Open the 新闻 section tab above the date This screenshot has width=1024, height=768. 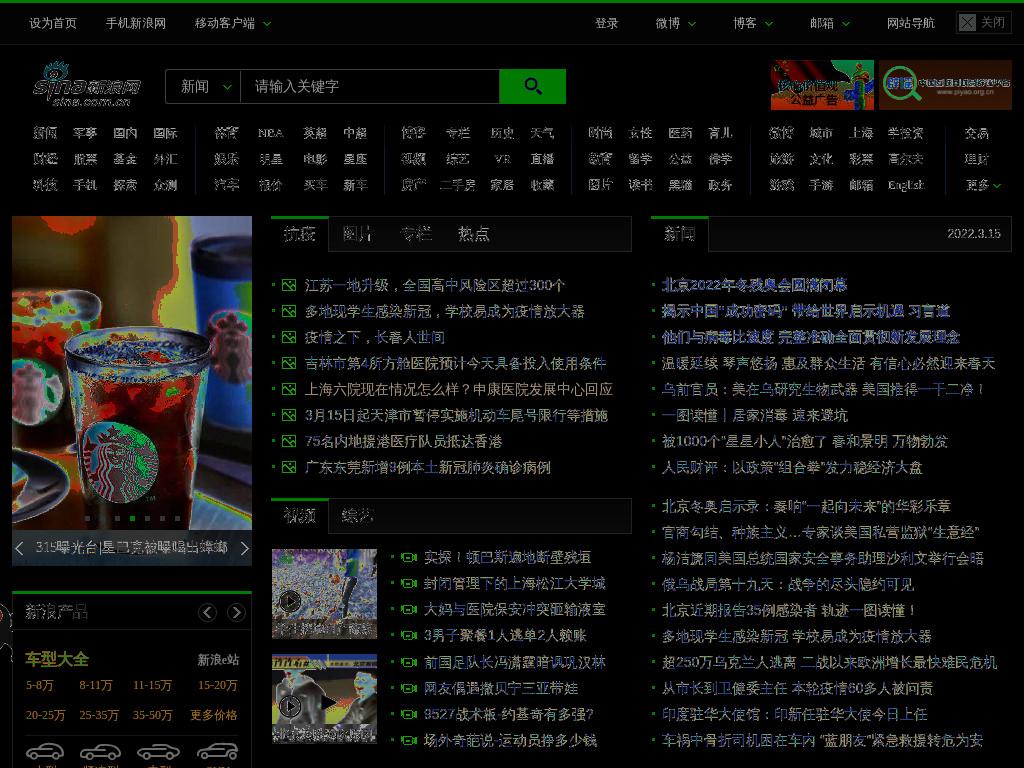point(680,234)
